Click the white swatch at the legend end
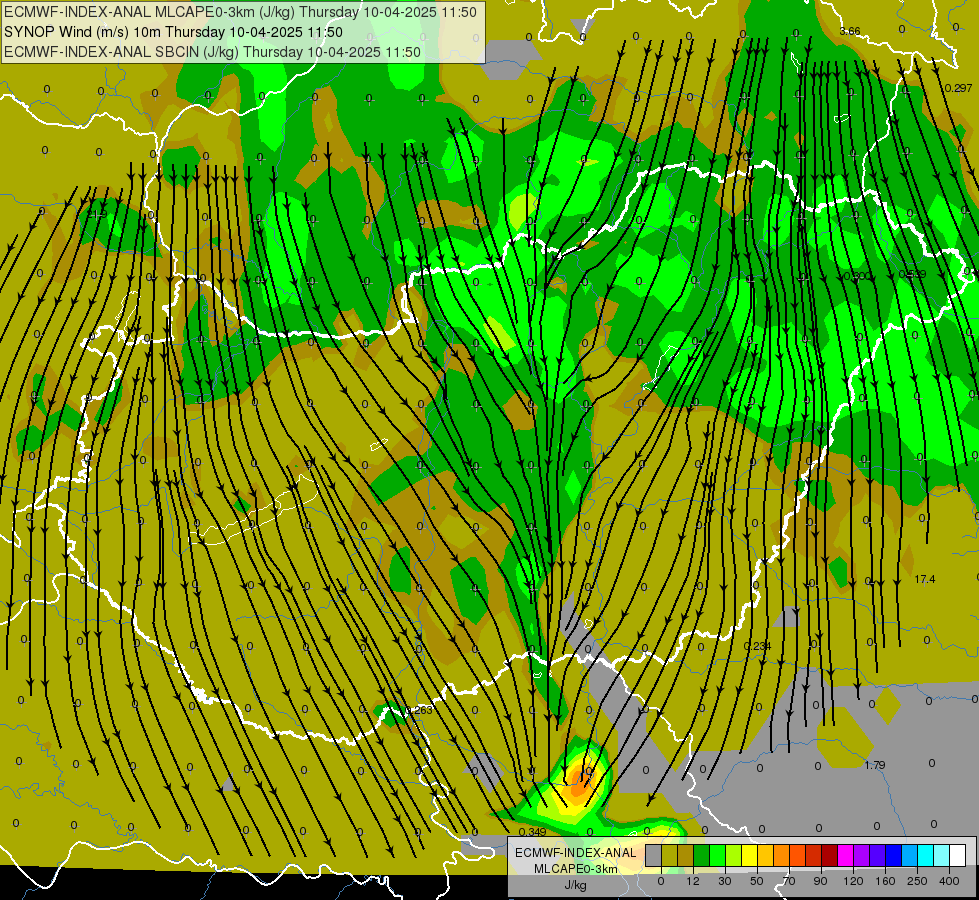The image size is (979, 900). click(x=958, y=855)
